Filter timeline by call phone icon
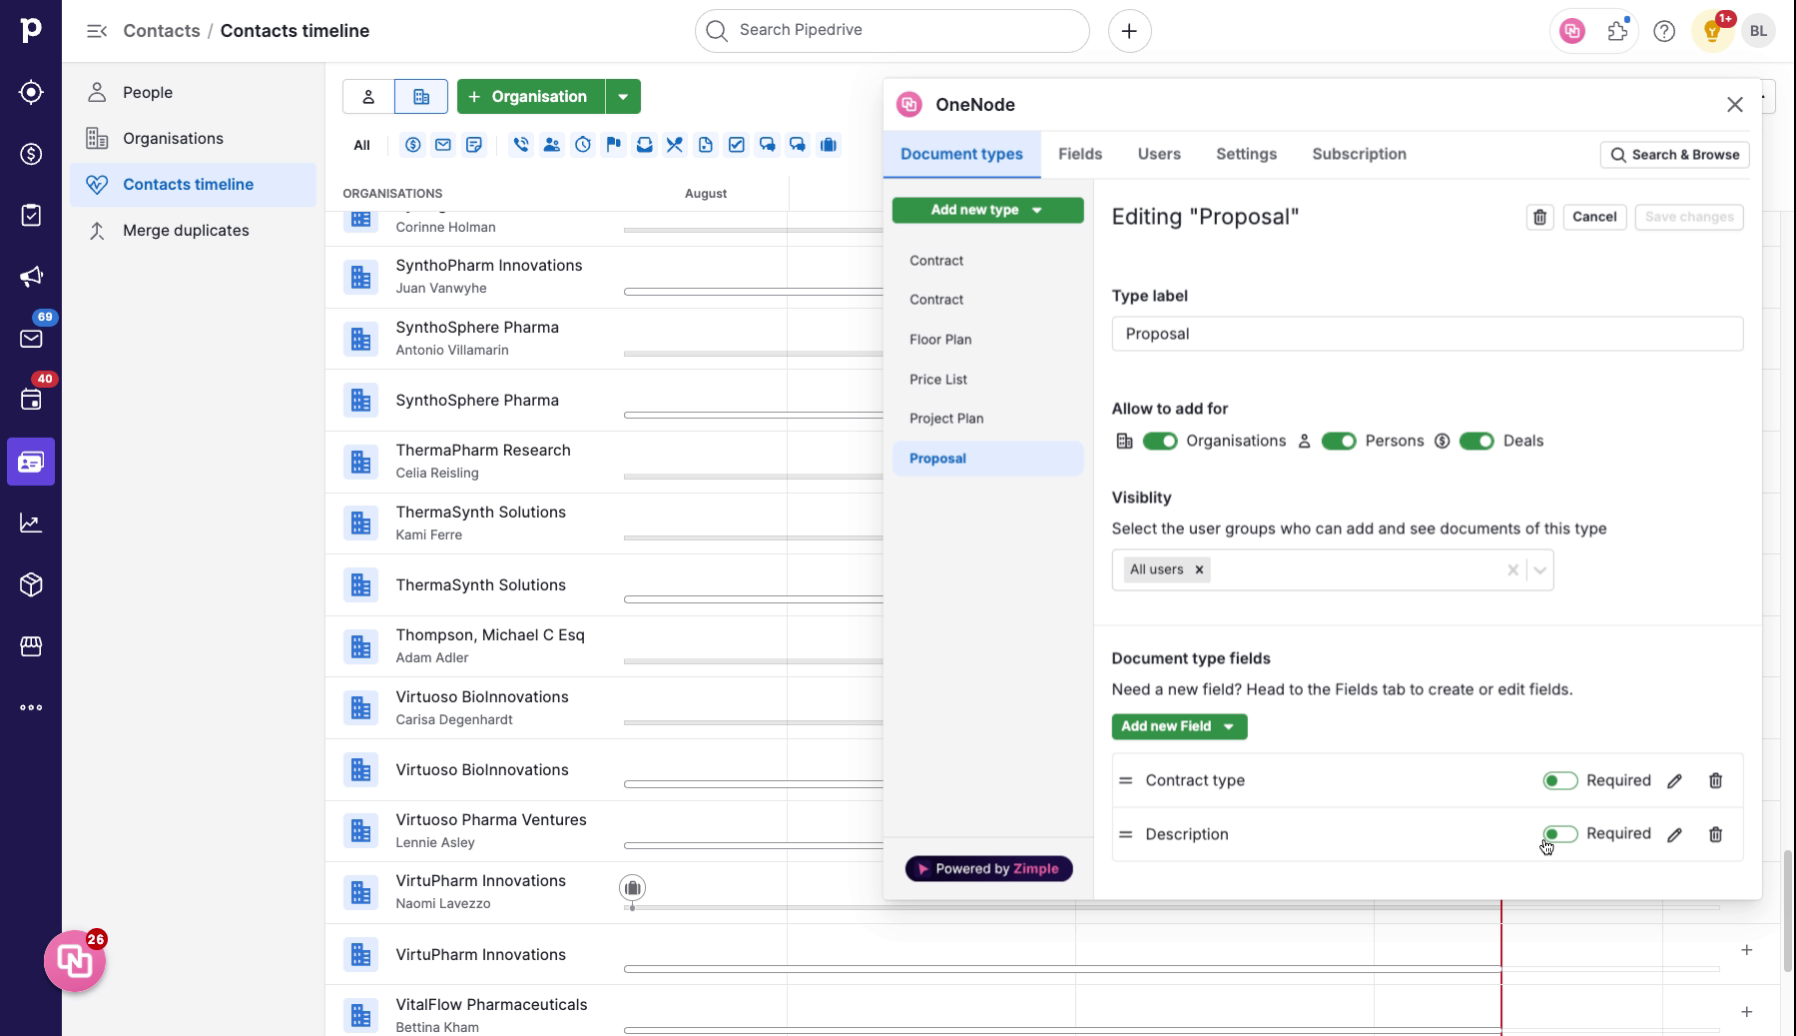Viewport: 1796px width, 1036px height. point(521,145)
